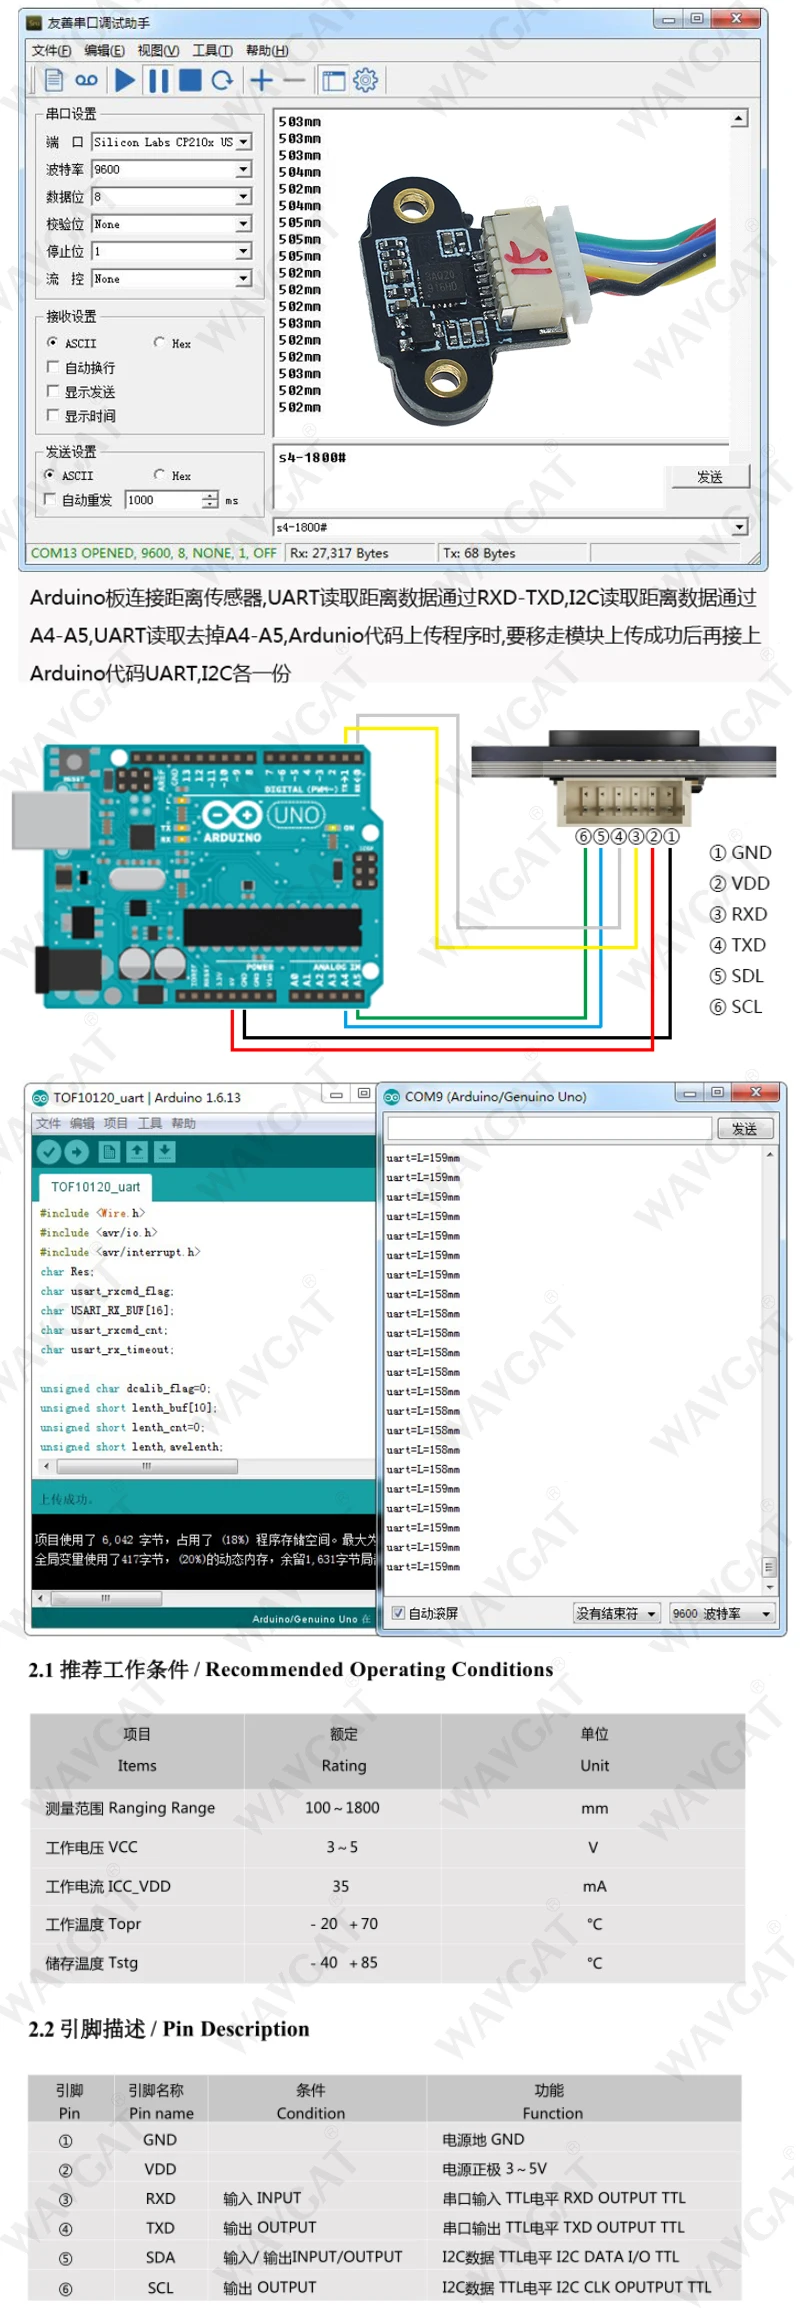
Task: Expand 数据位 dropdown
Action: [243, 196]
